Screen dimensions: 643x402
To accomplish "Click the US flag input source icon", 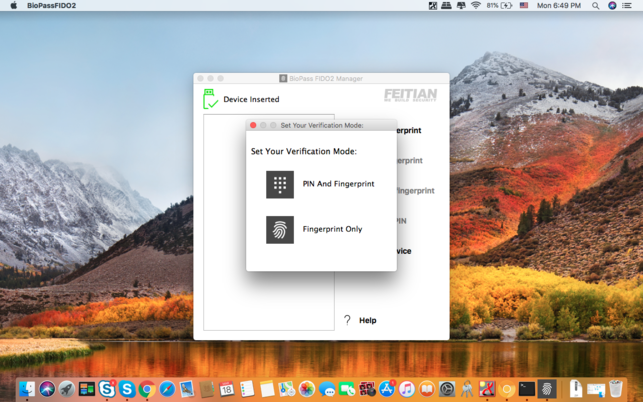I will pyautogui.click(x=524, y=5).
